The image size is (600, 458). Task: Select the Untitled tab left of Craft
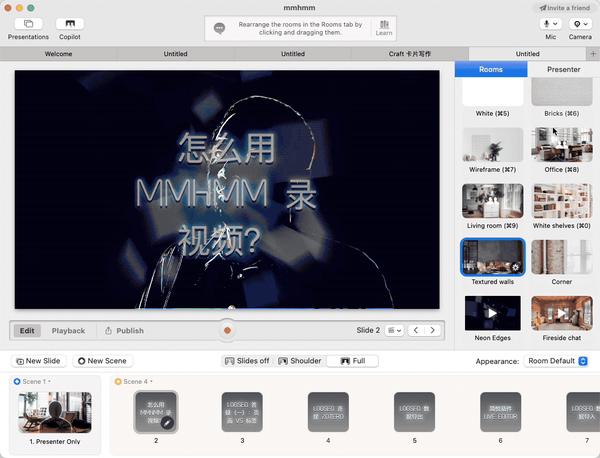click(293, 54)
